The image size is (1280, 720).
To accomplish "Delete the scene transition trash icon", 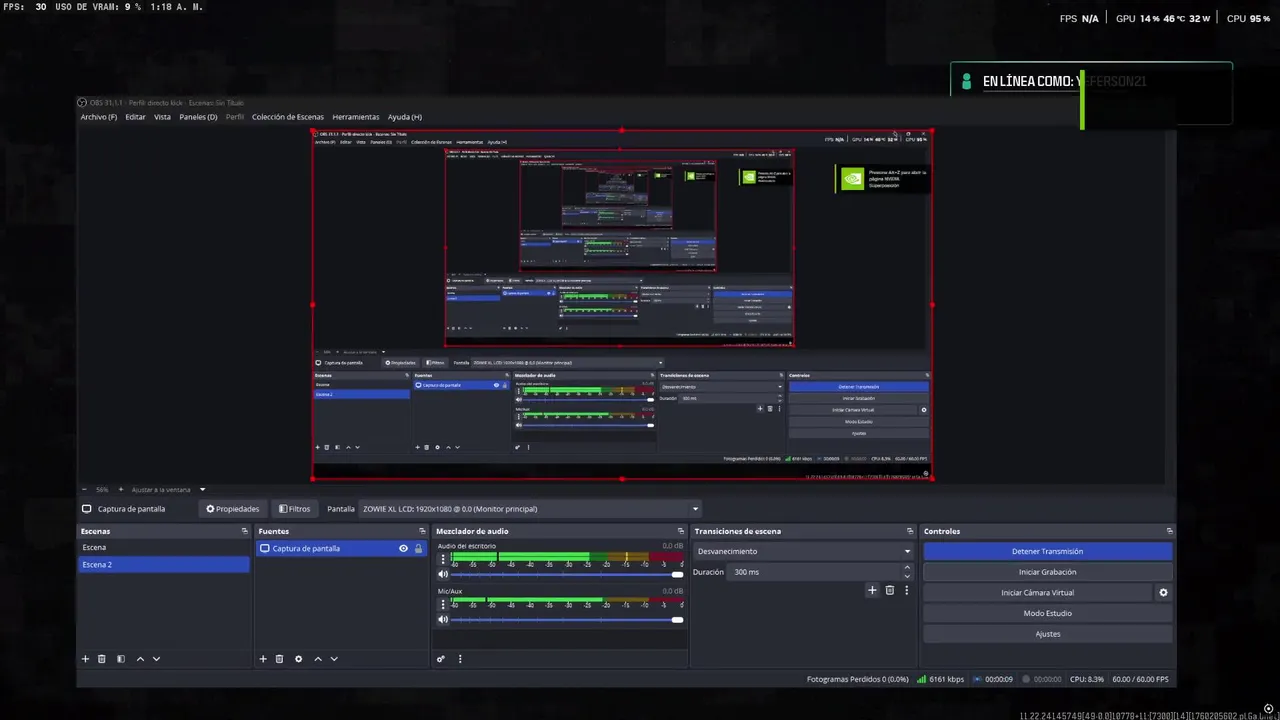I will coord(890,590).
